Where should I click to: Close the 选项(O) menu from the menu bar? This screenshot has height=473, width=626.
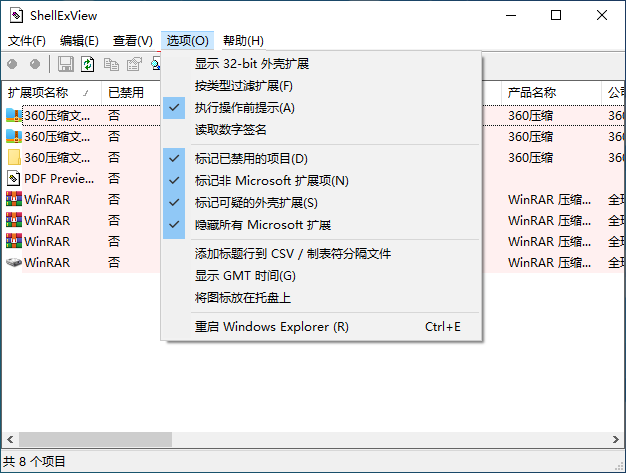coord(187,40)
